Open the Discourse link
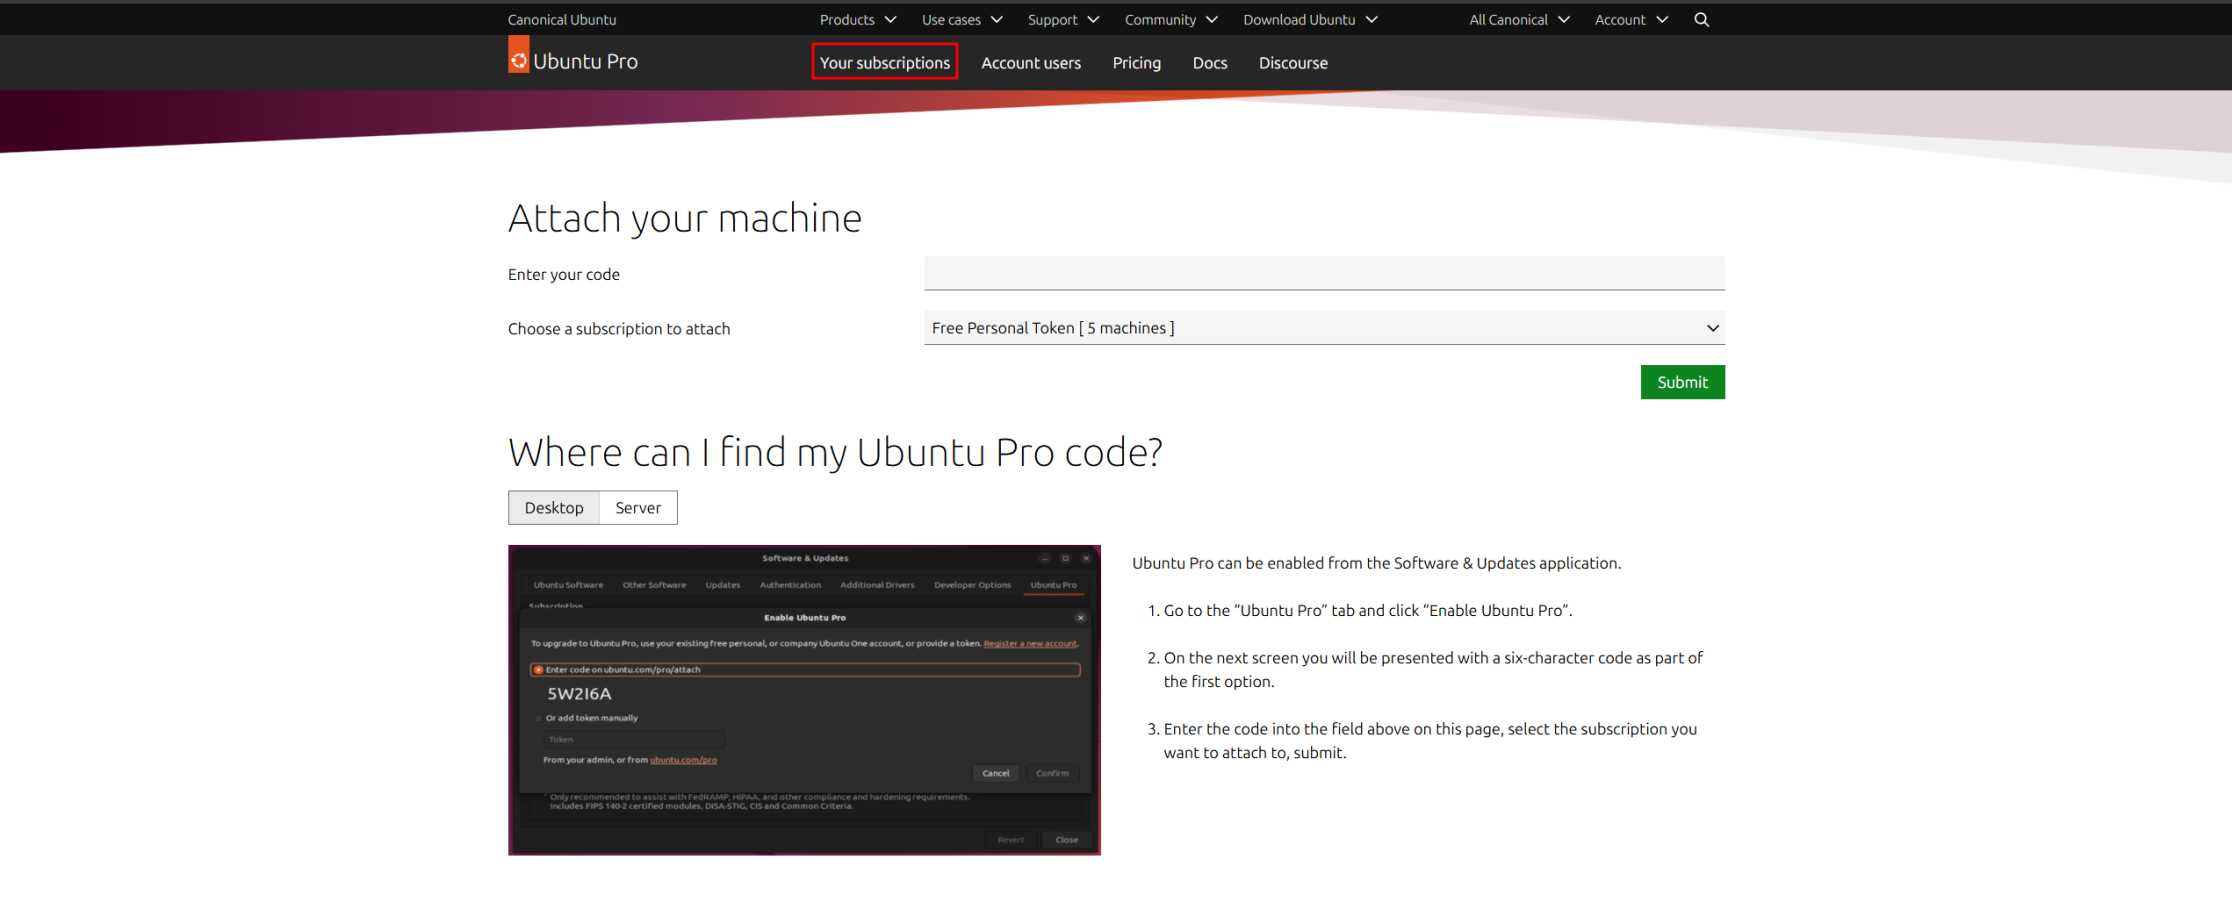This screenshot has width=2232, height=924. pos(1293,63)
